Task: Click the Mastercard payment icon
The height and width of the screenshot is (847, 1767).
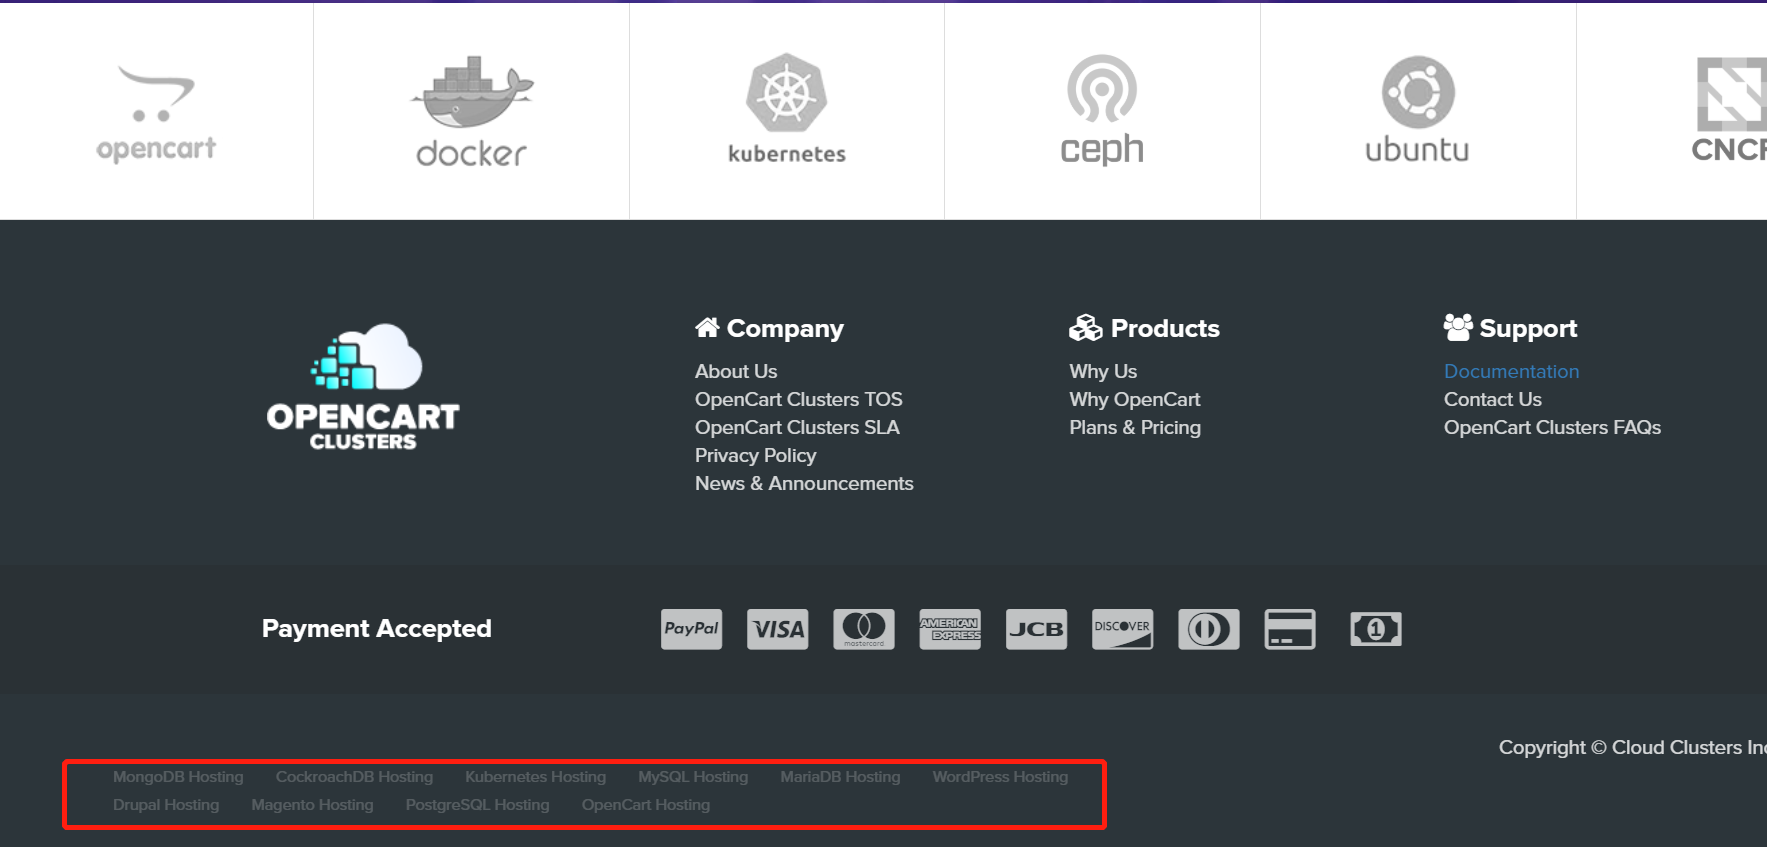Action: (864, 629)
